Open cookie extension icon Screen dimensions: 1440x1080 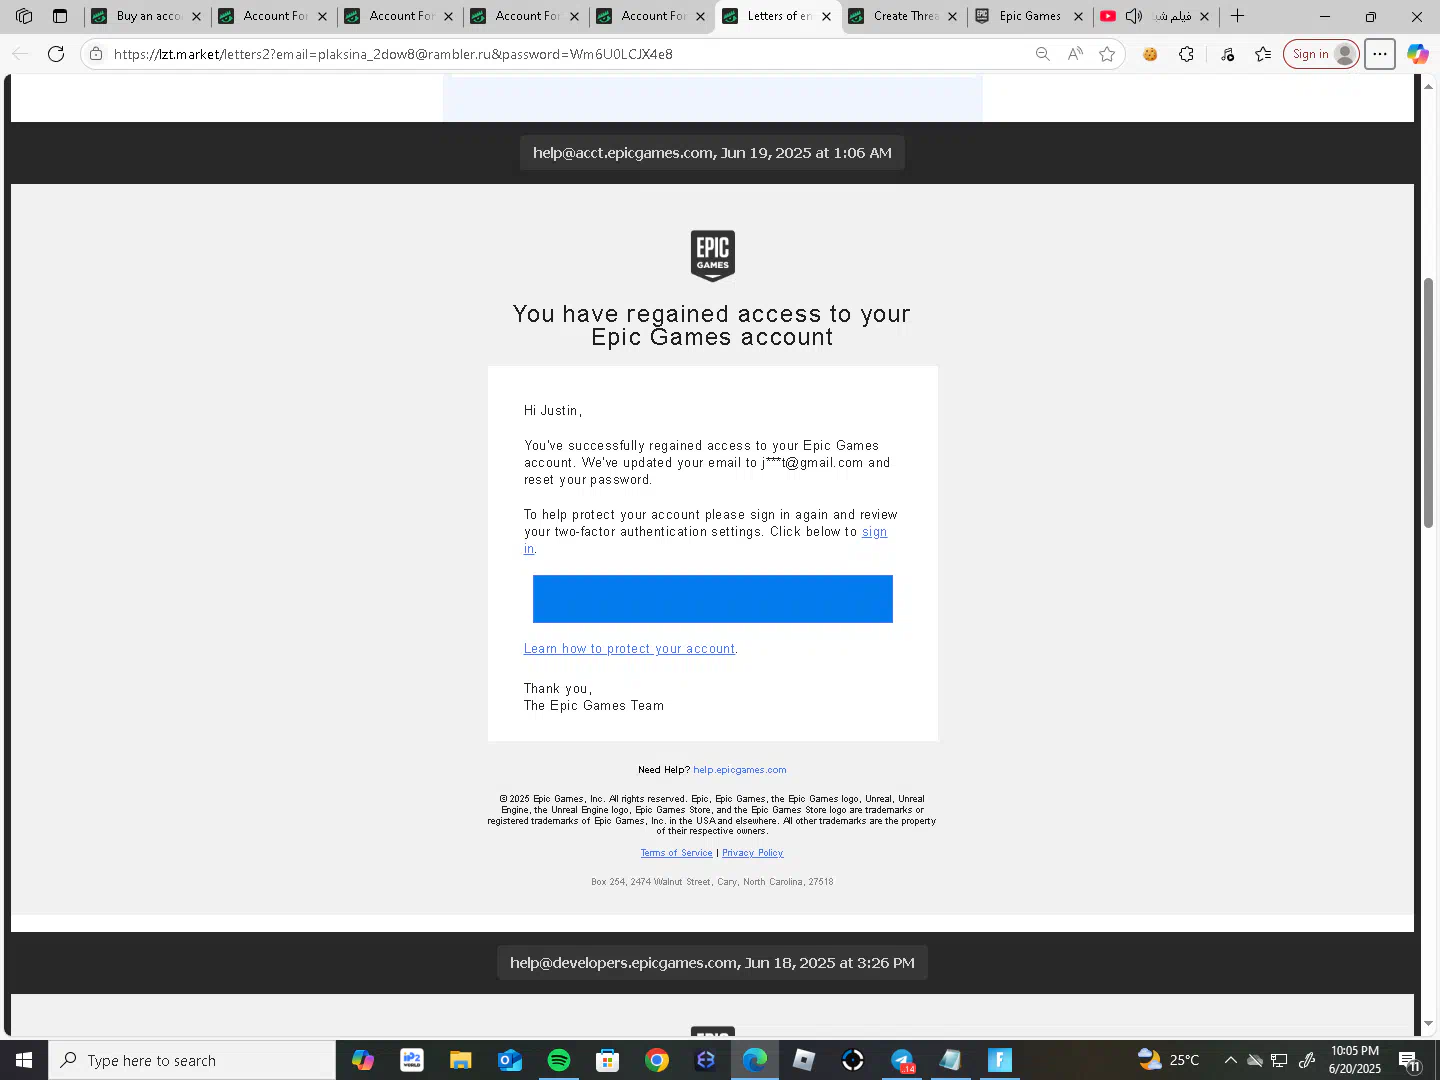1150,54
